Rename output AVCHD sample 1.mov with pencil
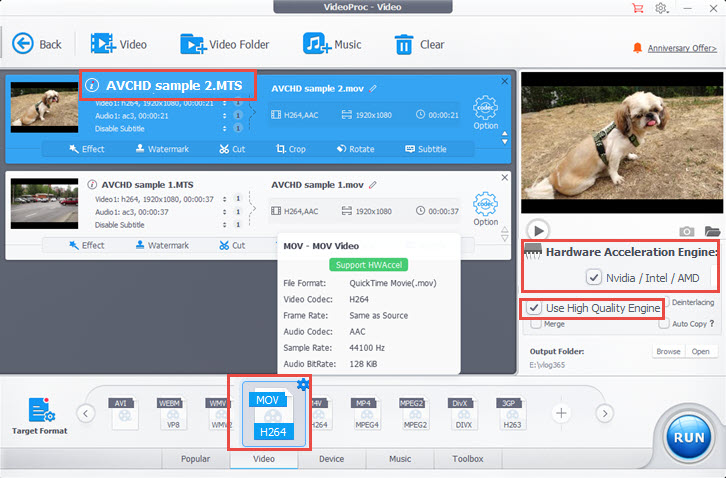 point(373,185)
